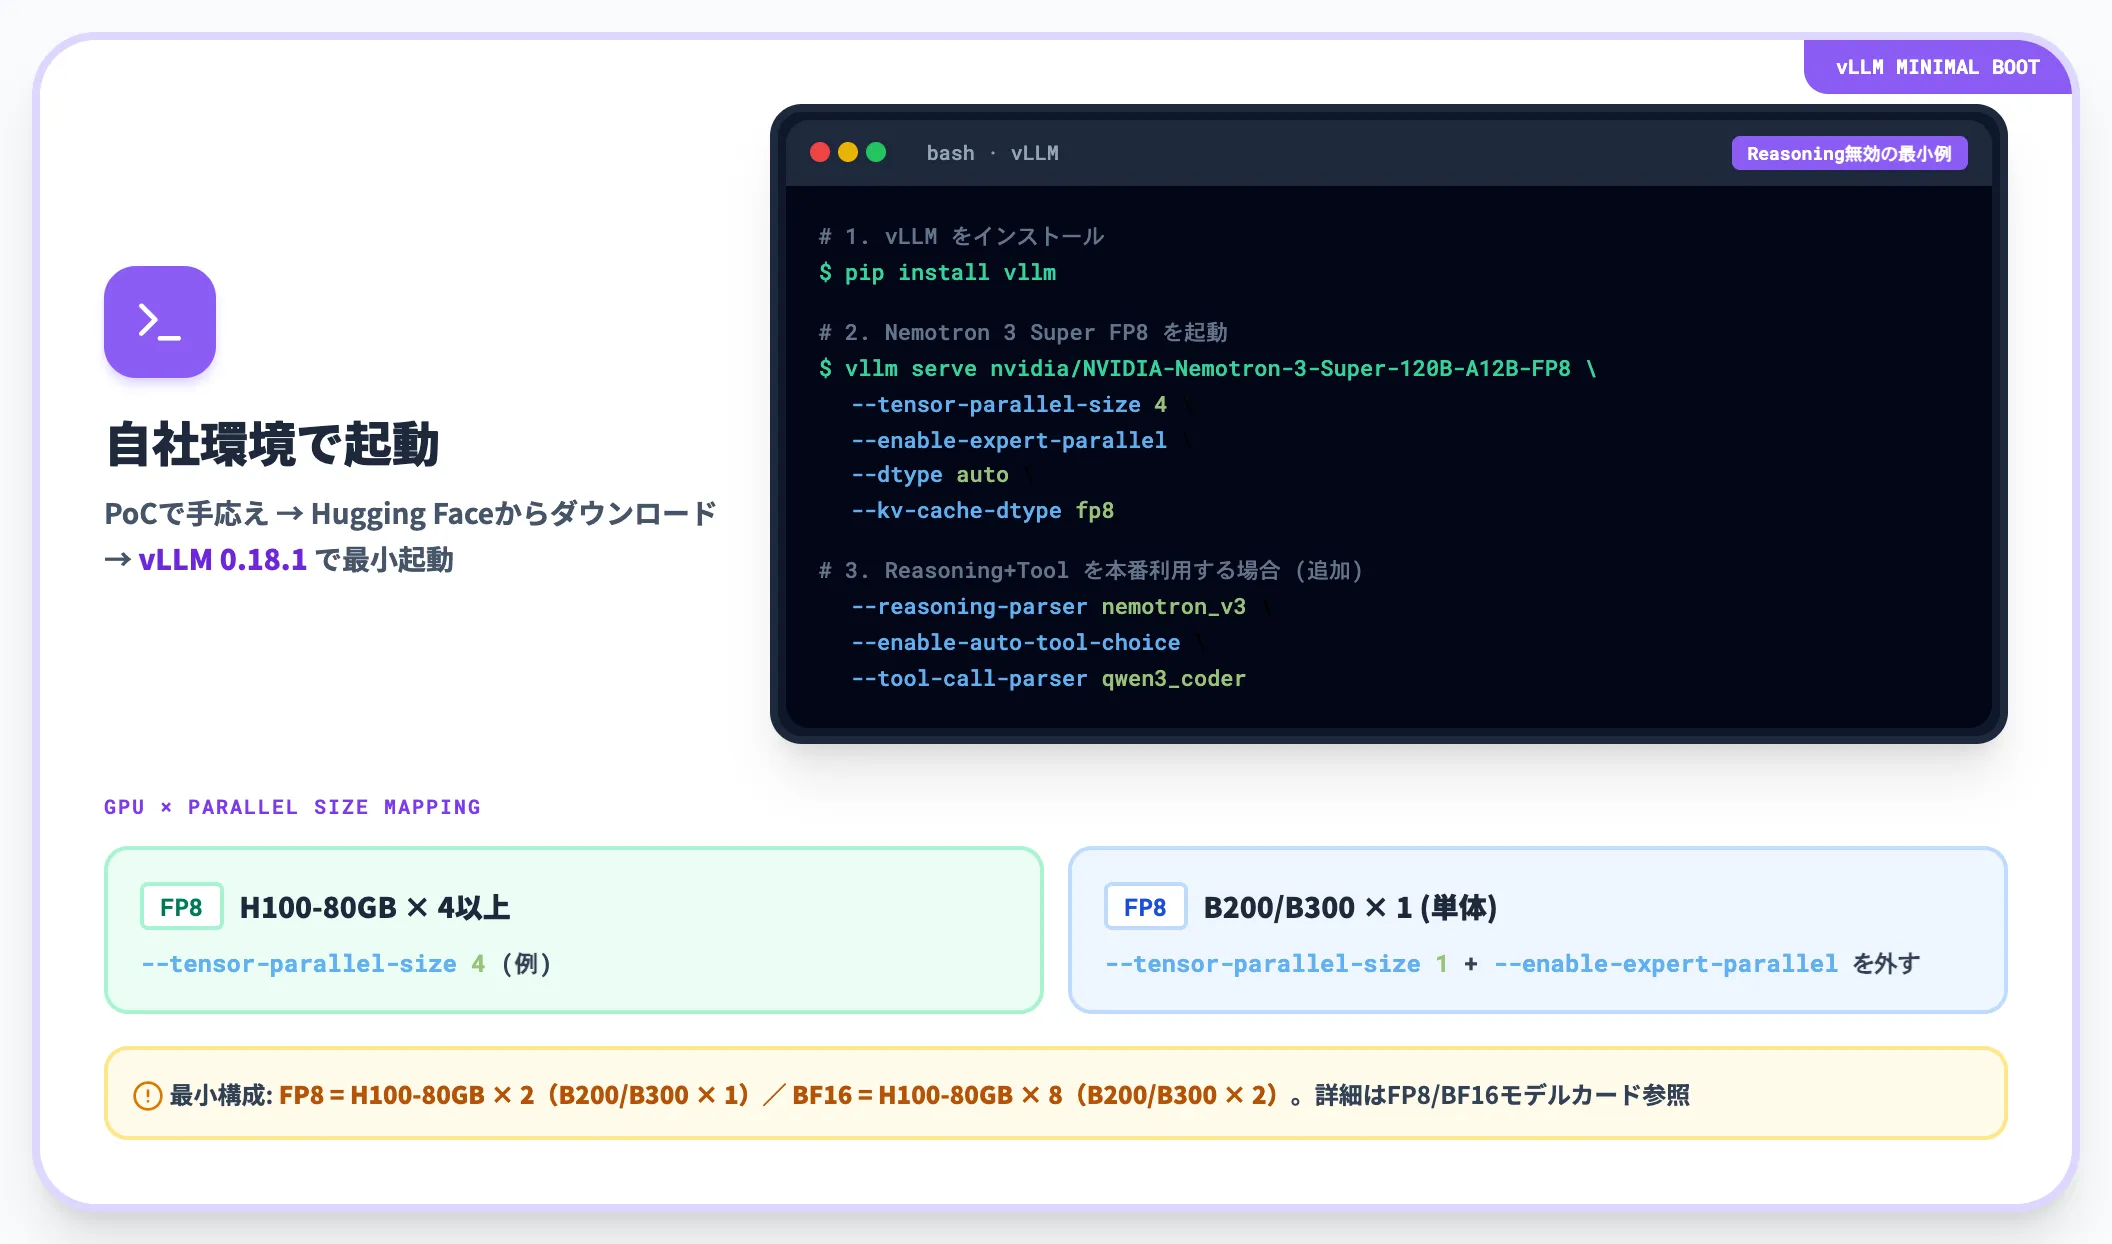
Task: Click the 'bash · vLLM' terminal title
Action: 992,153
